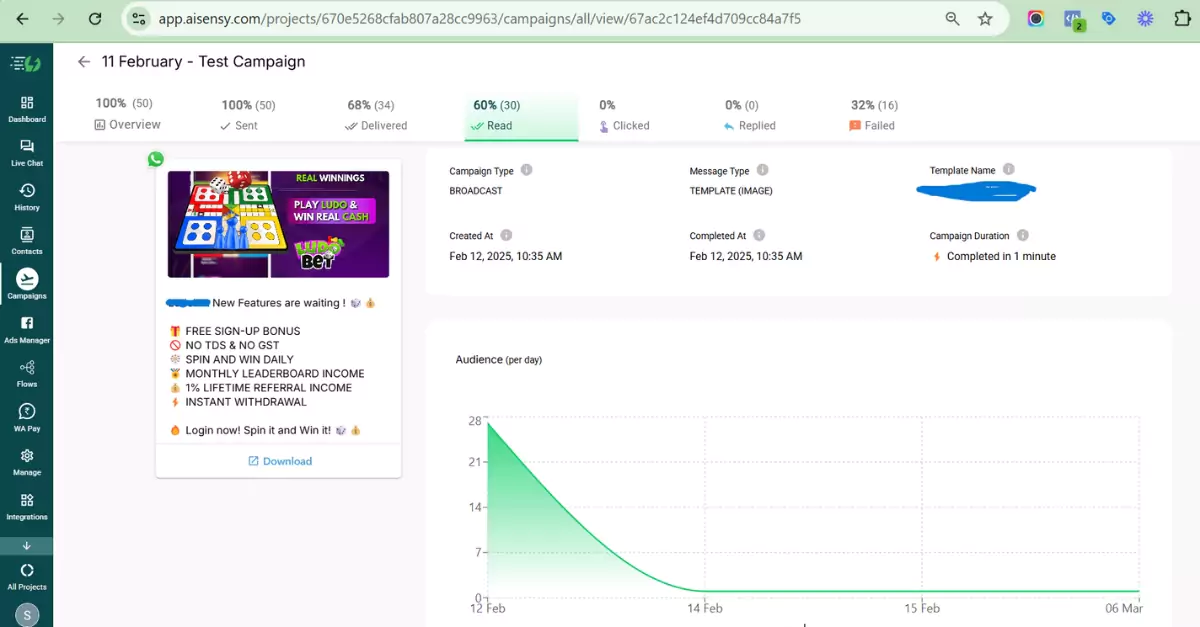
Task: Open Integrations in the sidebar
Action: tap(27, 506)
